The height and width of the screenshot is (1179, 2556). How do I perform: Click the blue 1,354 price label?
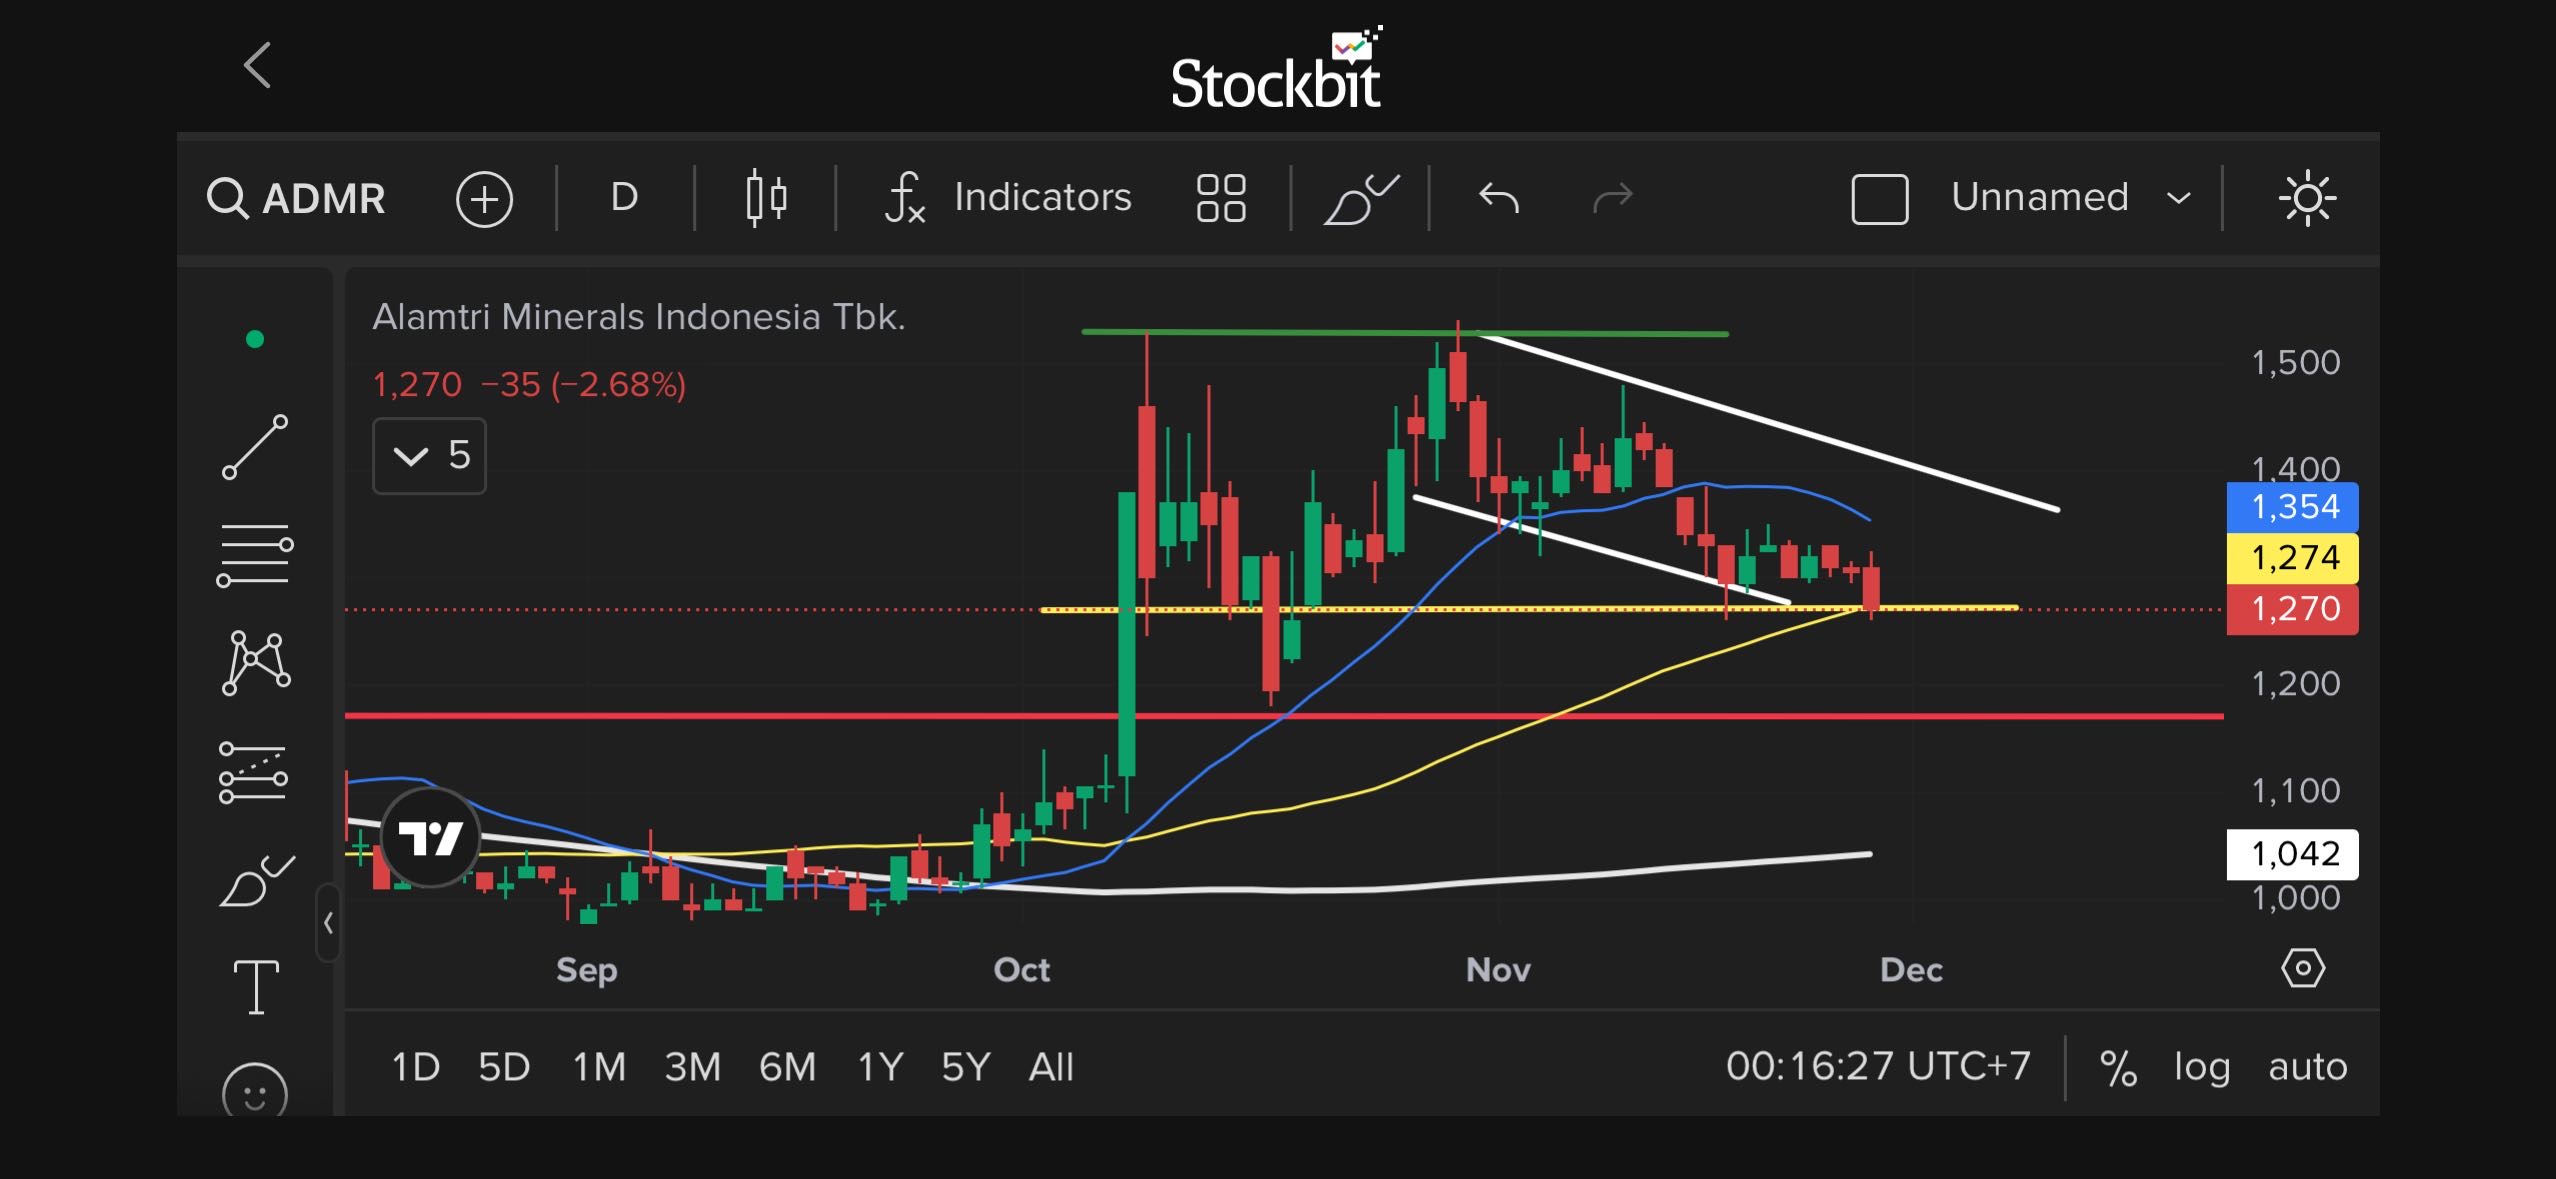tap(2292, 507)
